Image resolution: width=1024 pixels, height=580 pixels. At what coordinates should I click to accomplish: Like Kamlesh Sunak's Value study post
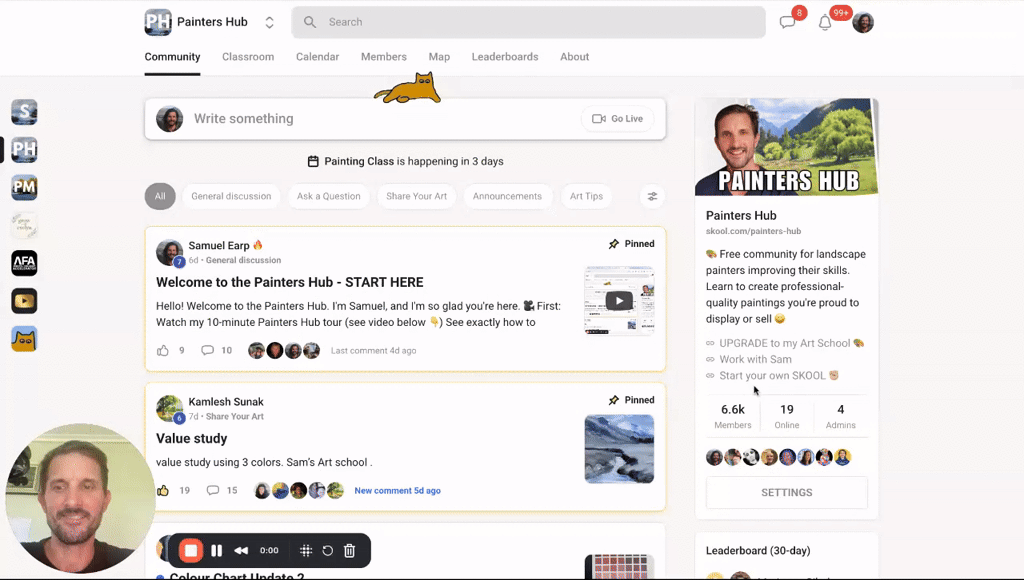[163, 490]
